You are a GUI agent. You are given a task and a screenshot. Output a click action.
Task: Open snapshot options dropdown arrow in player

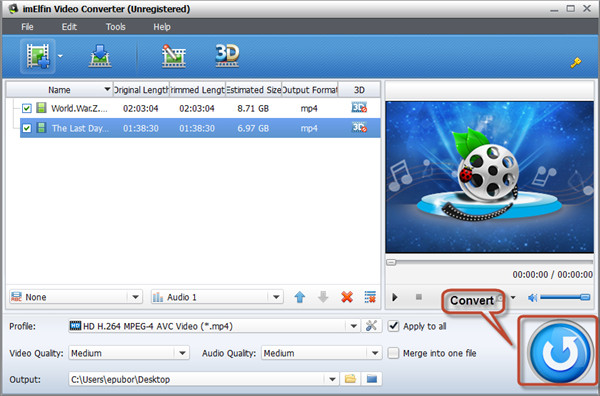coord(513,297)
